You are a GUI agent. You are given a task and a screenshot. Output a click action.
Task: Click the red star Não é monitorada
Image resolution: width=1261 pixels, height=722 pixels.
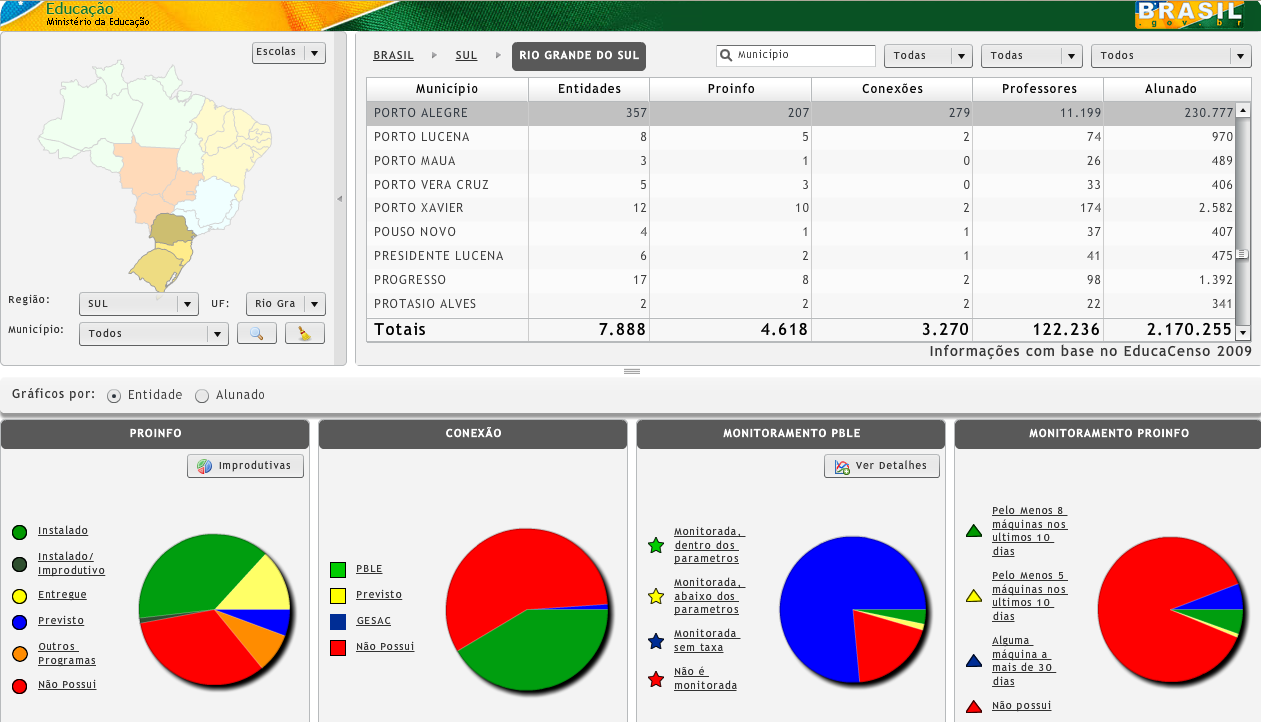(656, 680)
